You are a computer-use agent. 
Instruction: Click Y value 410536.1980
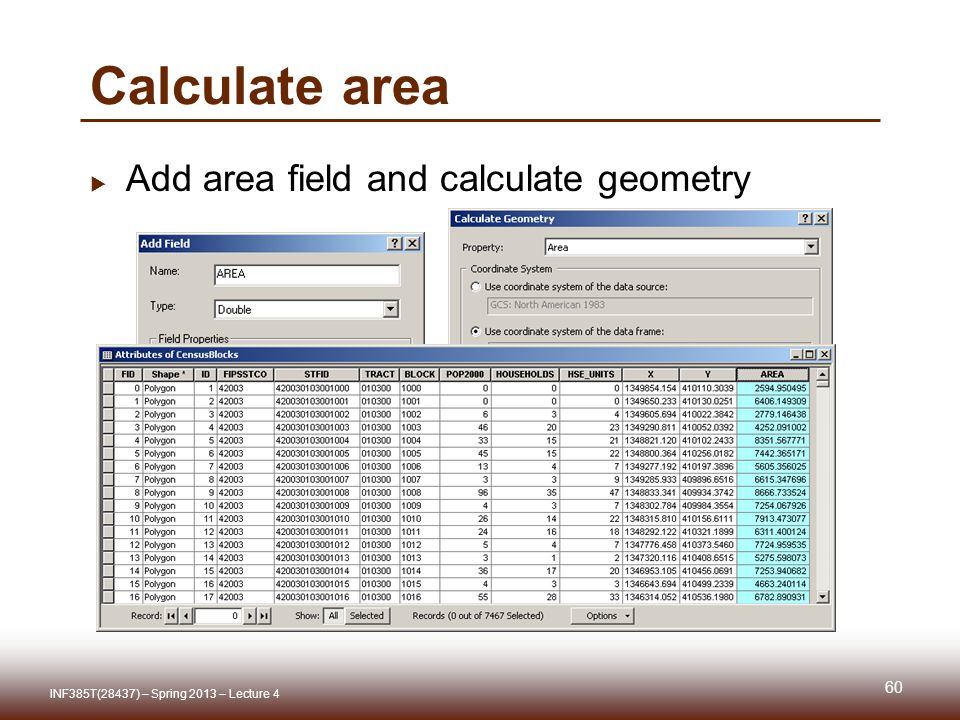click(708, 597)
